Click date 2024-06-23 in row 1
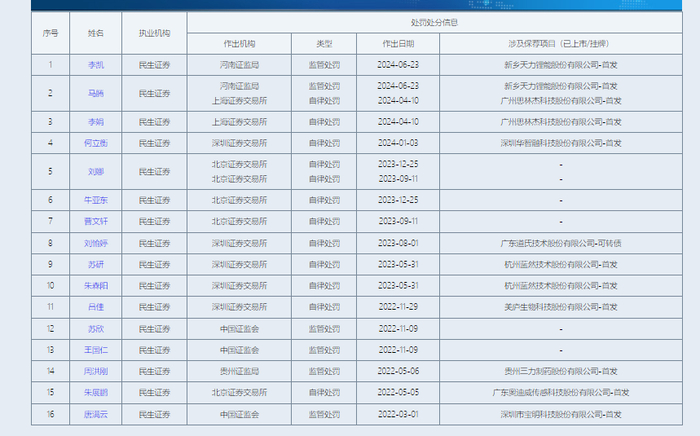 tap(398, 65)
